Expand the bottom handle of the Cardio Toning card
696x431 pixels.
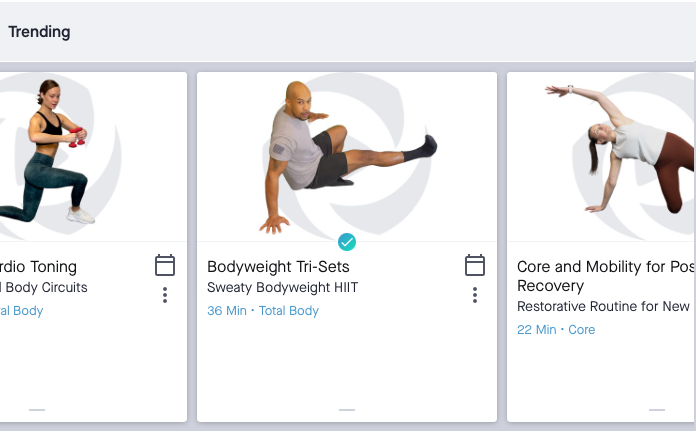(37, 410)
